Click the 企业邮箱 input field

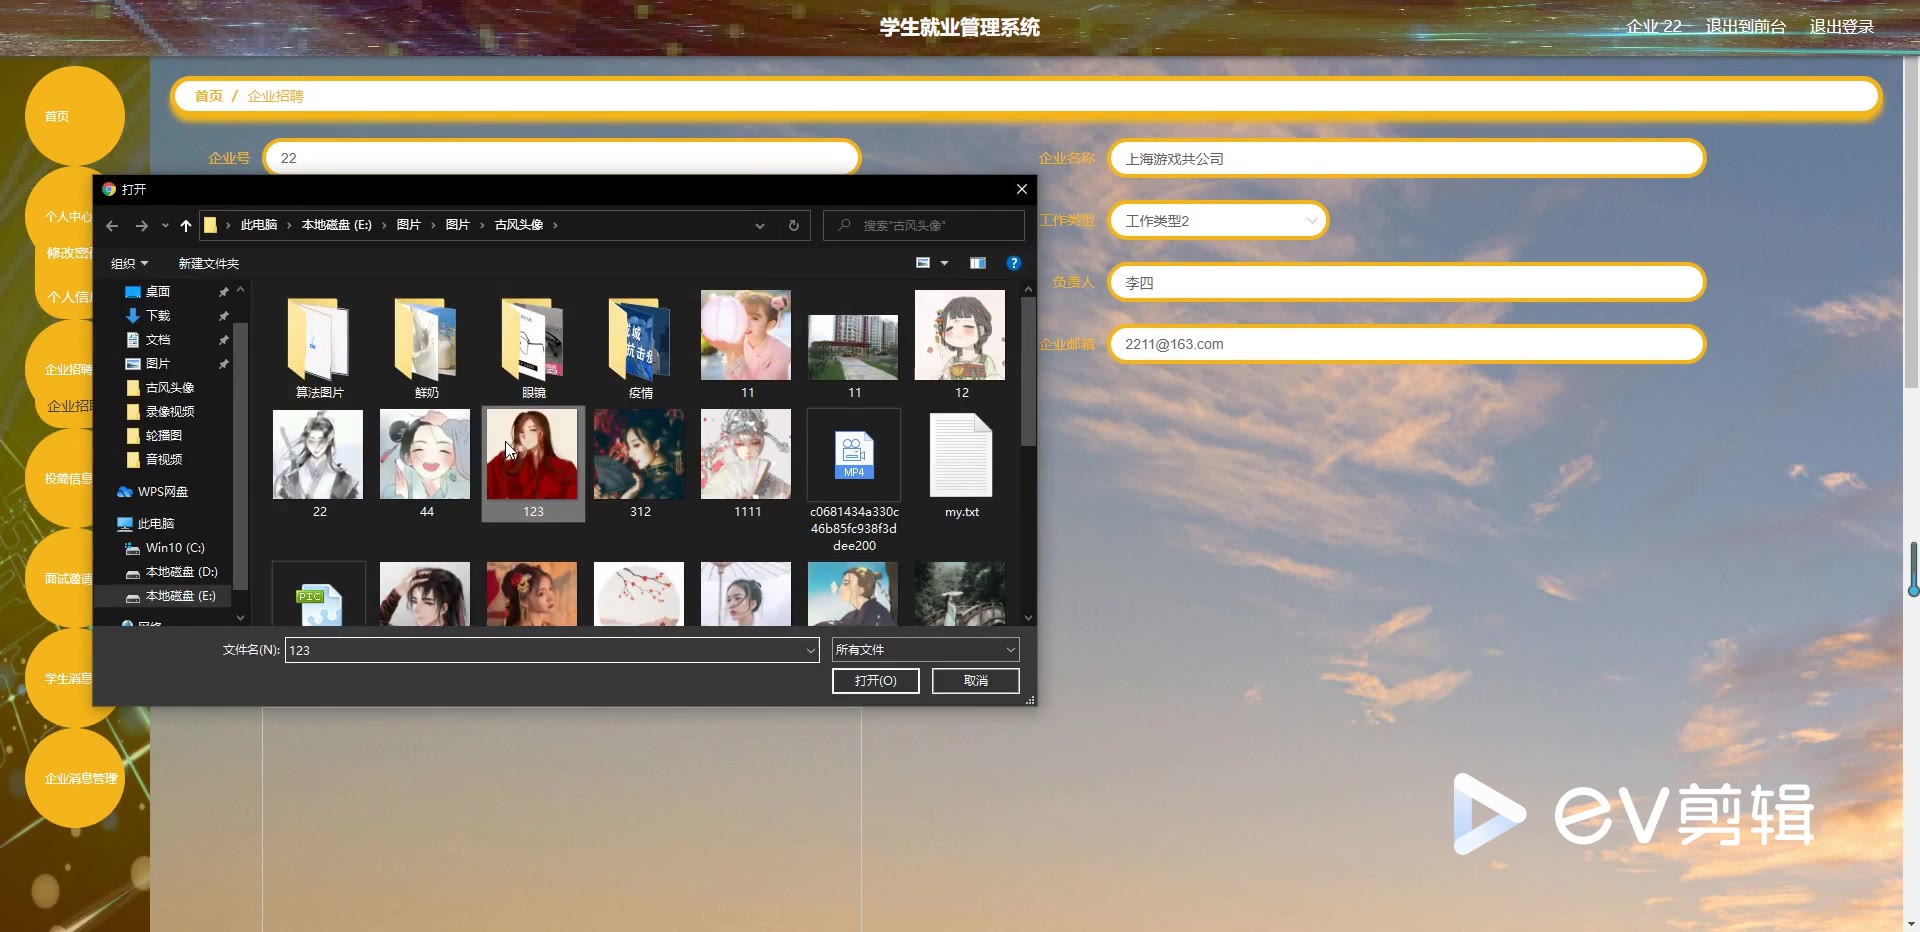click(x=1407, y=344)
